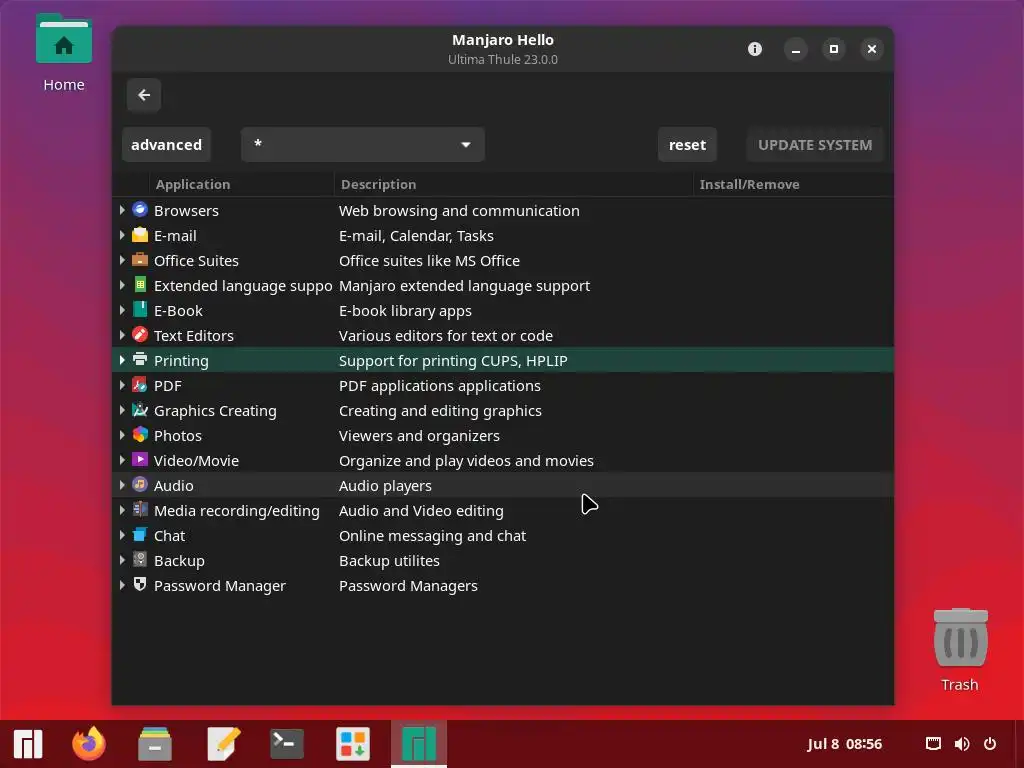The image size is (1024, 768).
Task: Click the Extended language support icon
Action: click(x=140, y=285)
